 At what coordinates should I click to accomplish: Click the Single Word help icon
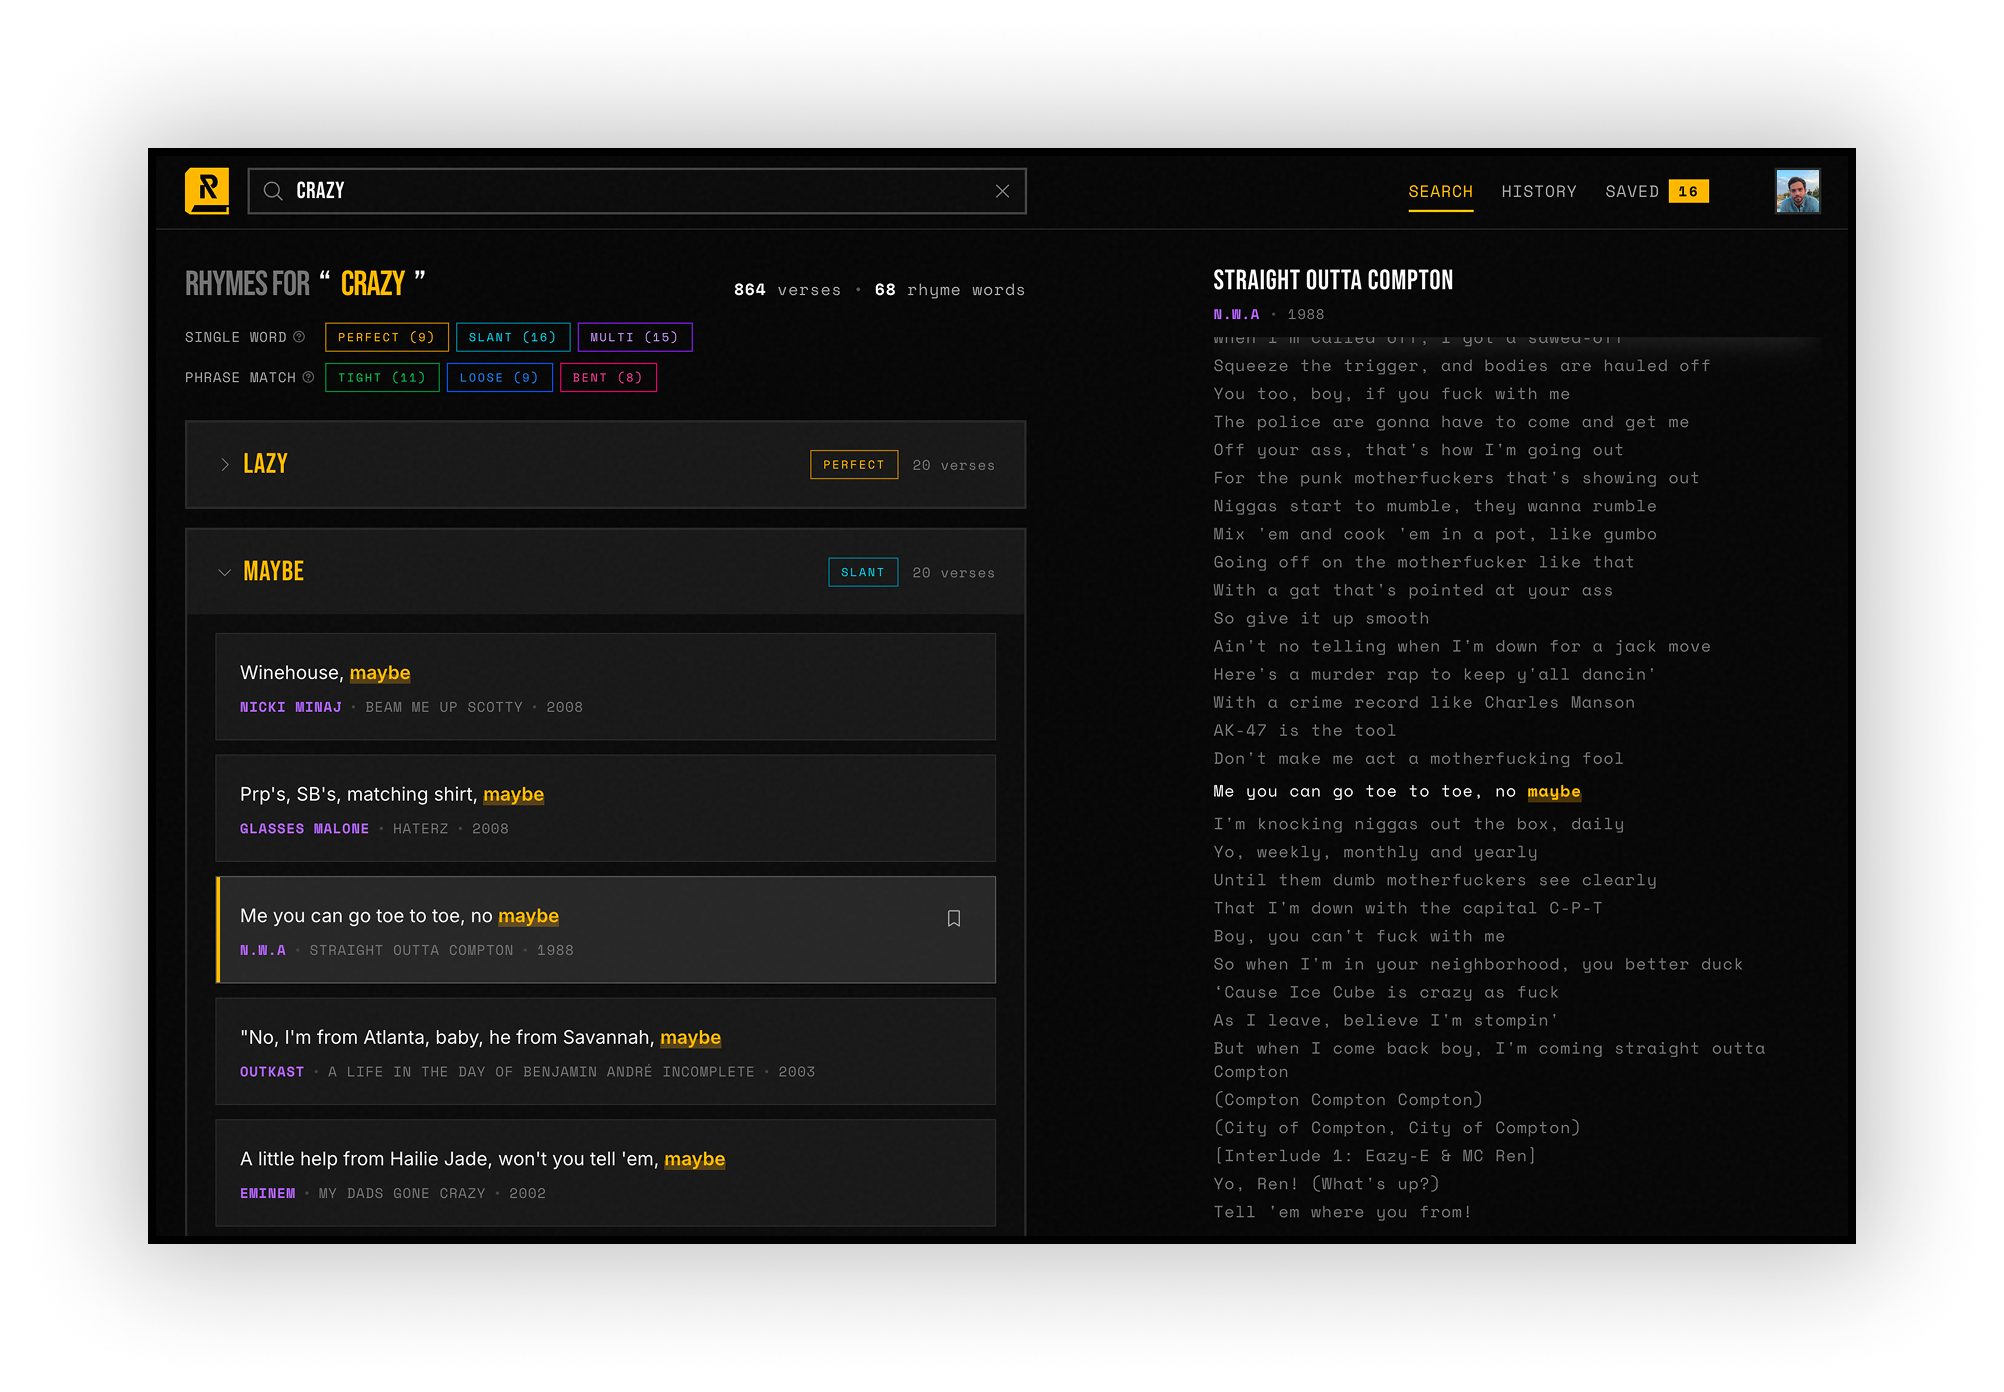[299, 337]
